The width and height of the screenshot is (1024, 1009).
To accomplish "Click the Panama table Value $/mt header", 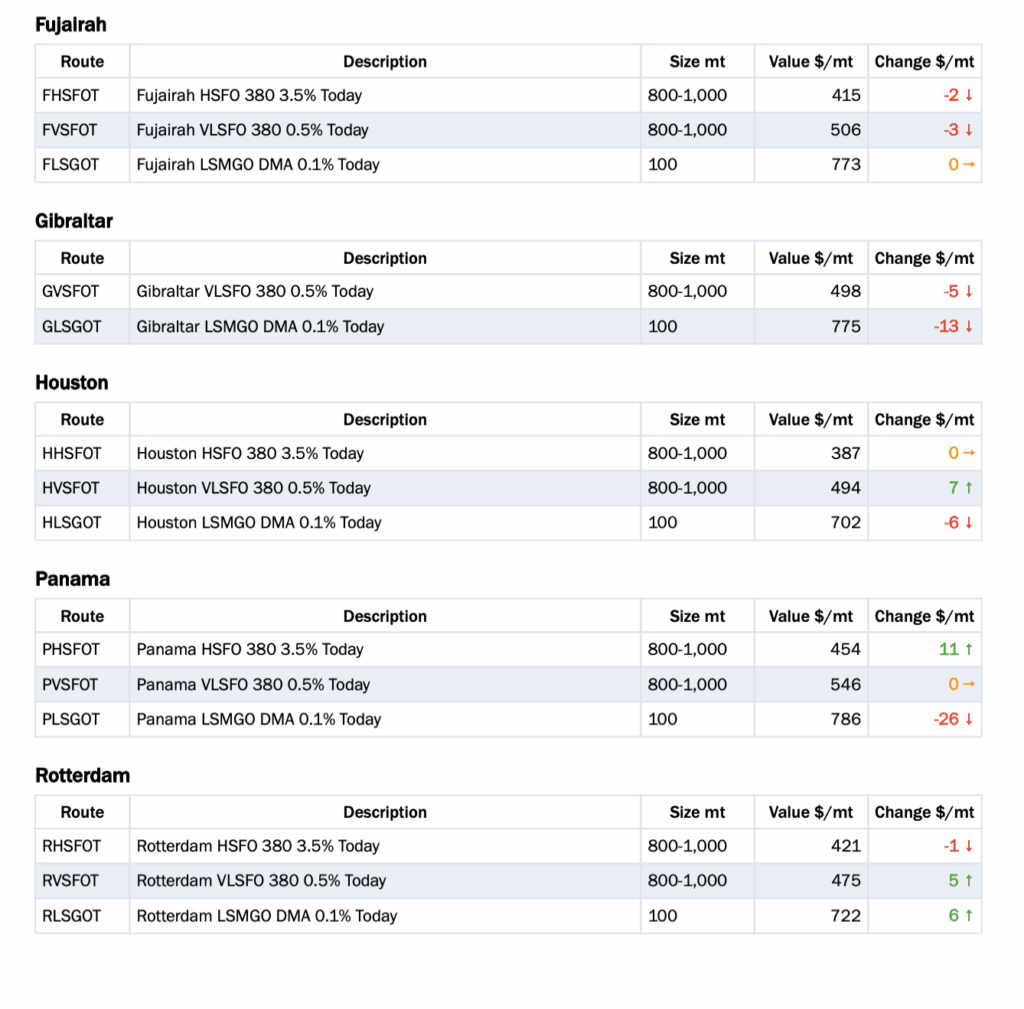I will [811, 617].
